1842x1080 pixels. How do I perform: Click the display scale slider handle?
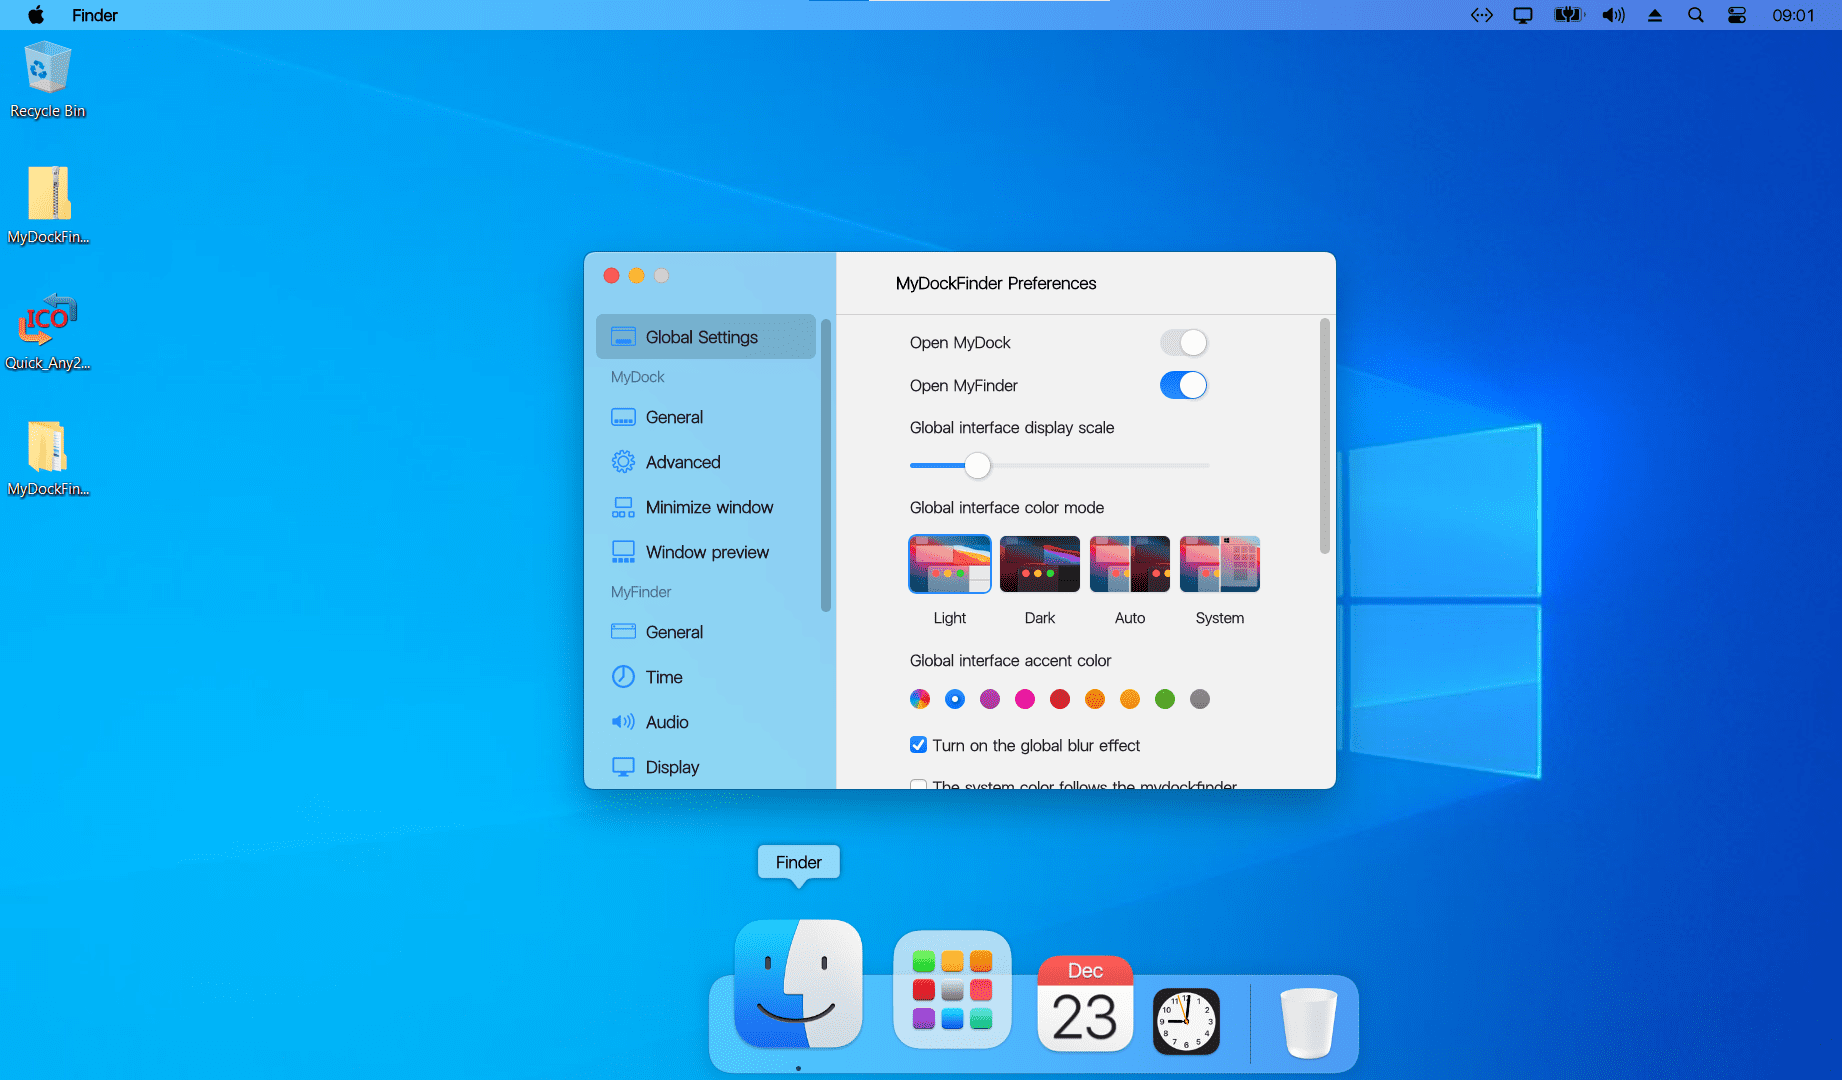pyautogui.click(x=977, y=465)
